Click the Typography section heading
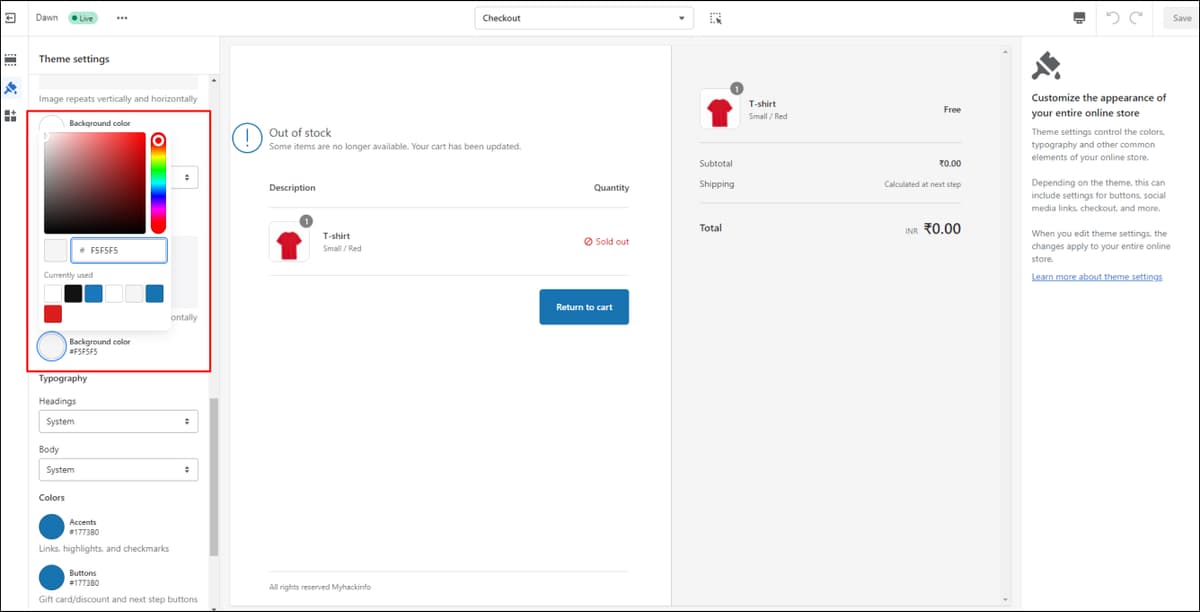The height and width of the screenshot is (612, 1200). (x=63, y=378)
